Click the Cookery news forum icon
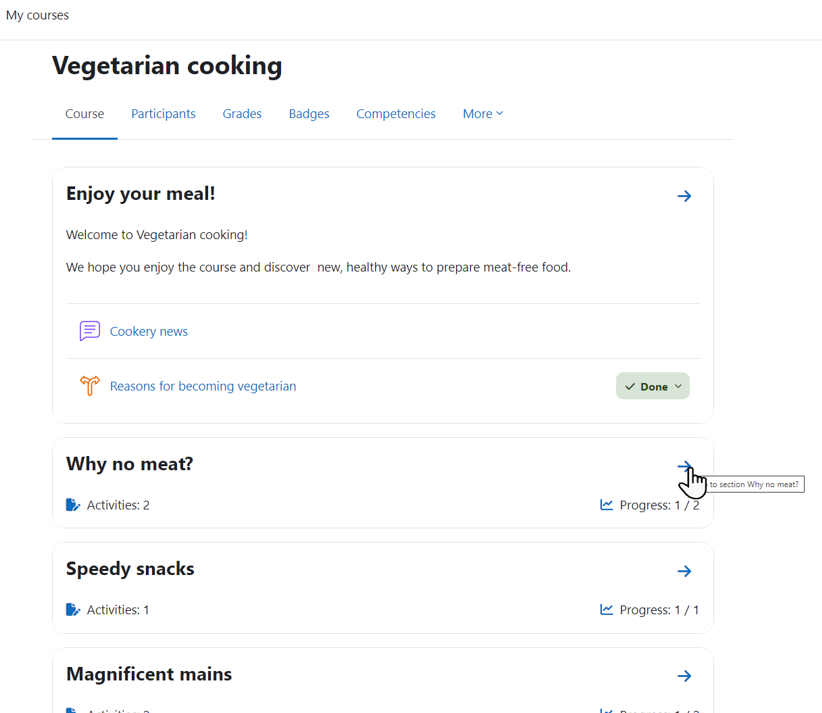This screenshot has height=713, width=822. 90,331
